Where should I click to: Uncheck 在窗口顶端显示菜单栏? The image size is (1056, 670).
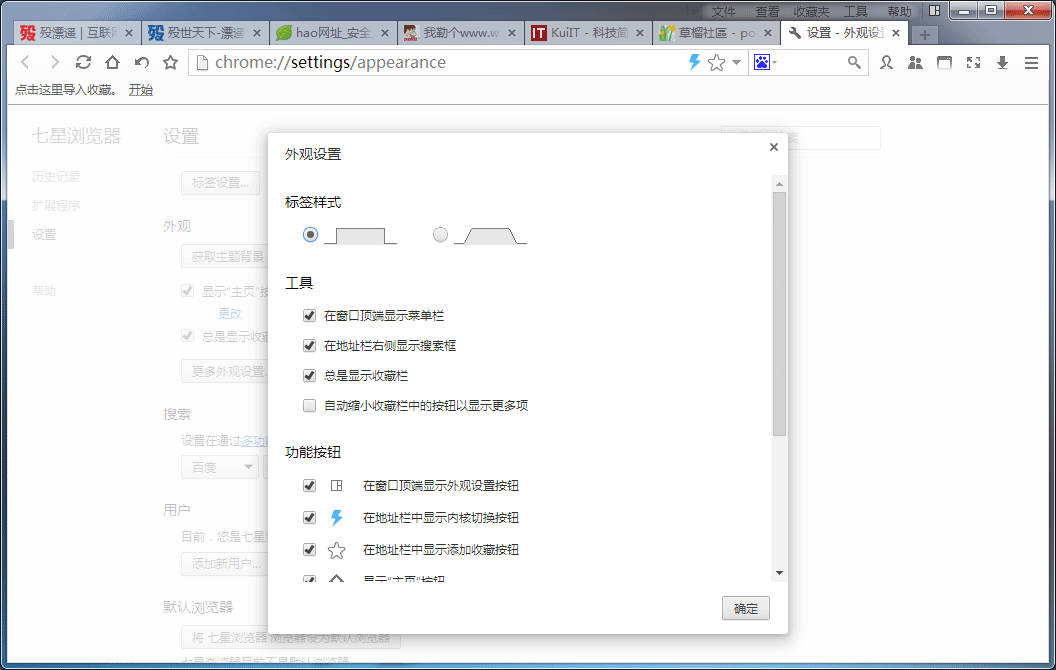[309, 315]
